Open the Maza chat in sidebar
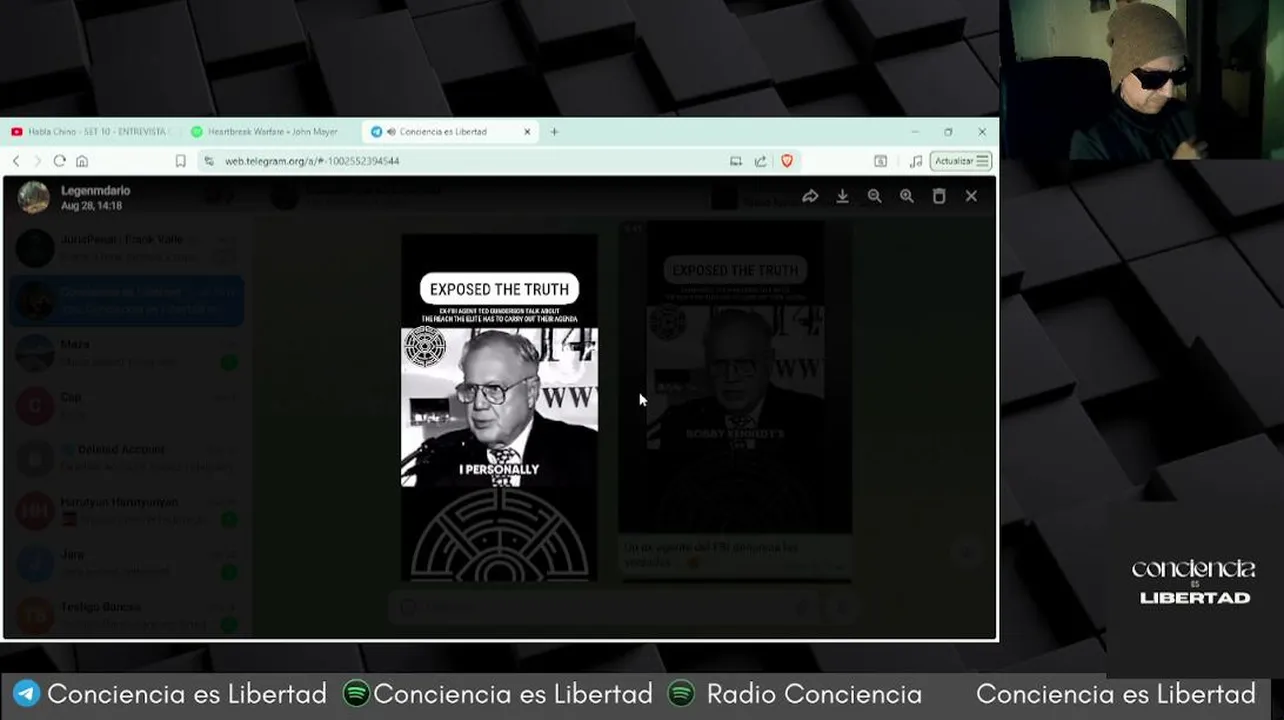 (x=127, y=353)
